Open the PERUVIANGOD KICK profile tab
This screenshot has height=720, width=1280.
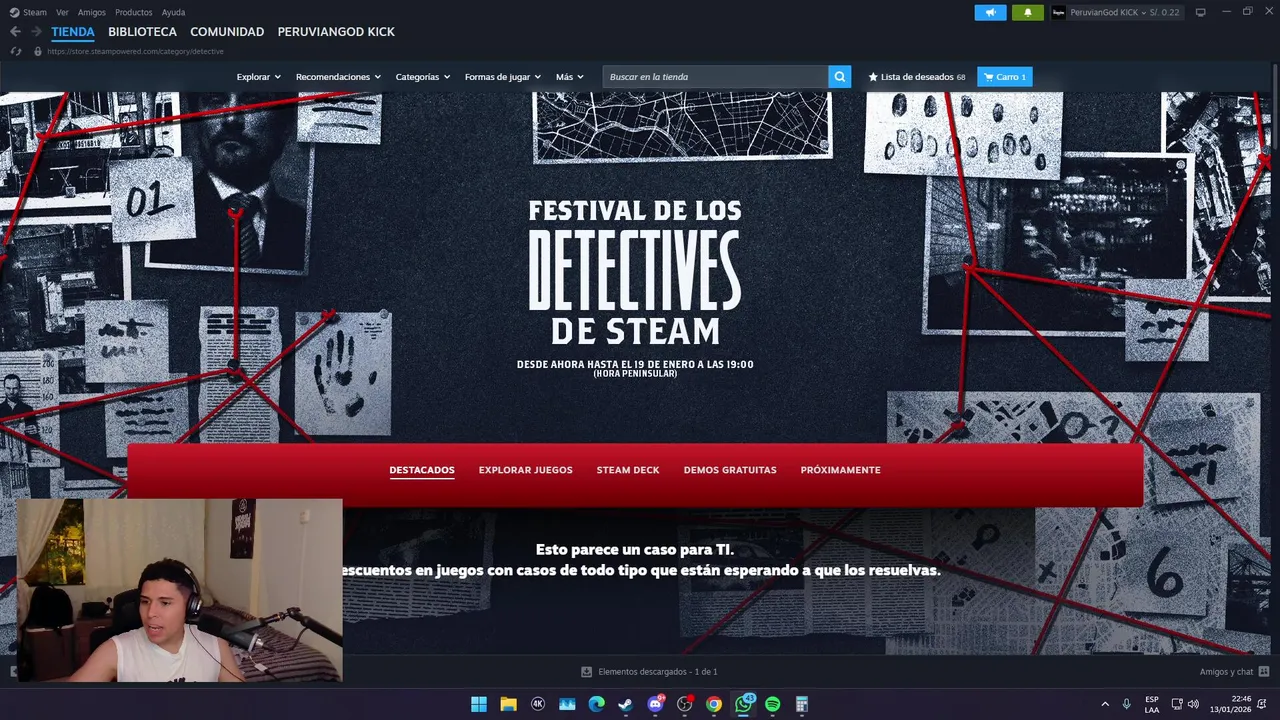tap(336, 32)
